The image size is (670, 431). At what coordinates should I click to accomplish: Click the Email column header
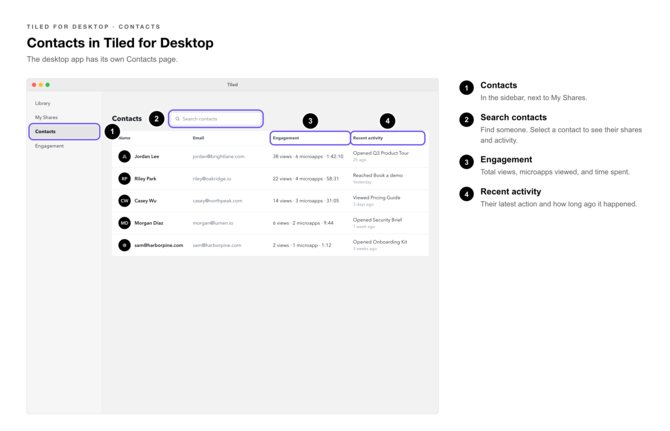tap(198, 138)
